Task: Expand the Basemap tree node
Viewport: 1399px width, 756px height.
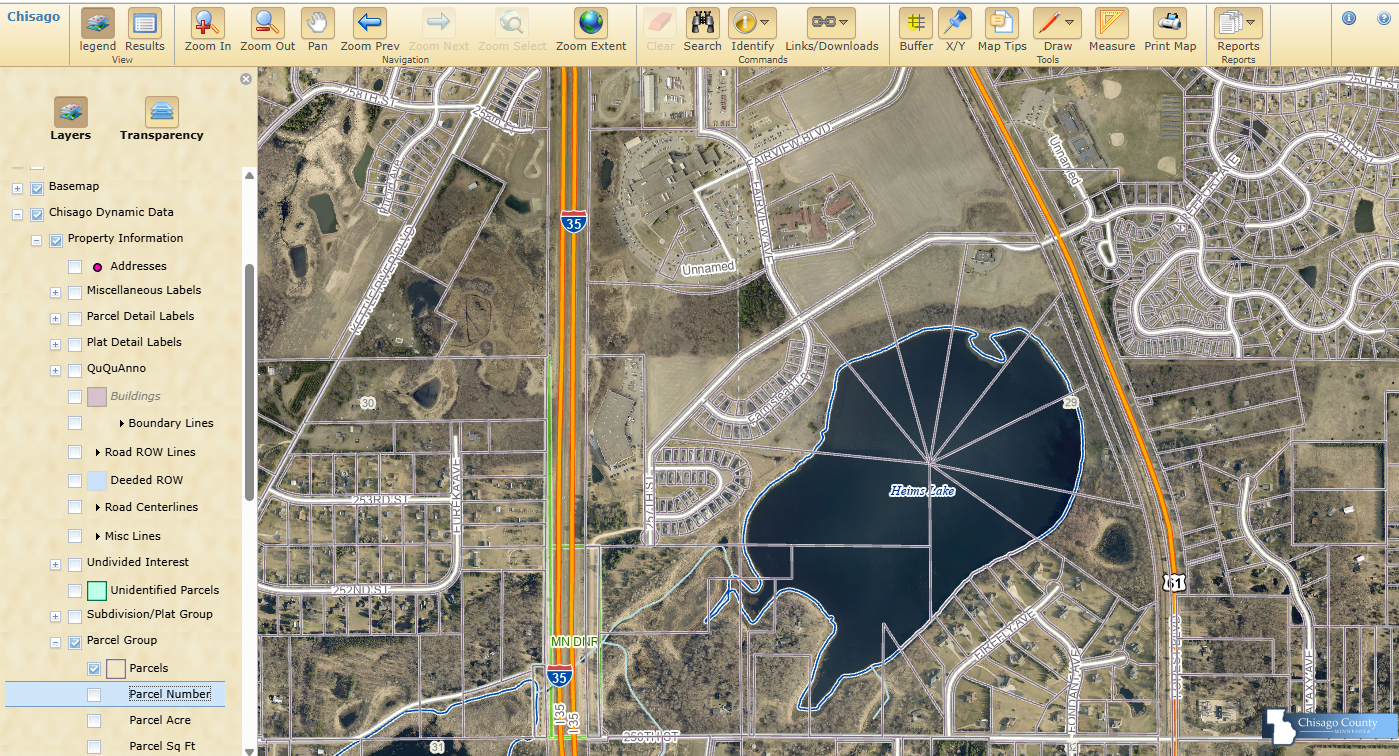Action: [x=17, y=188]
